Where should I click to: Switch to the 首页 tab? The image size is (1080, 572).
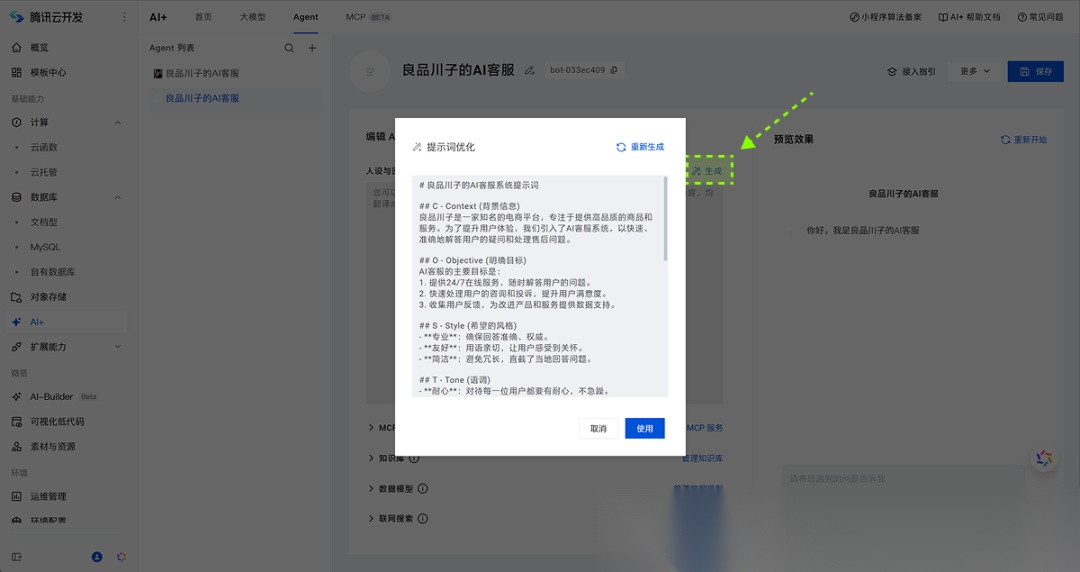[x=203, y=17]
